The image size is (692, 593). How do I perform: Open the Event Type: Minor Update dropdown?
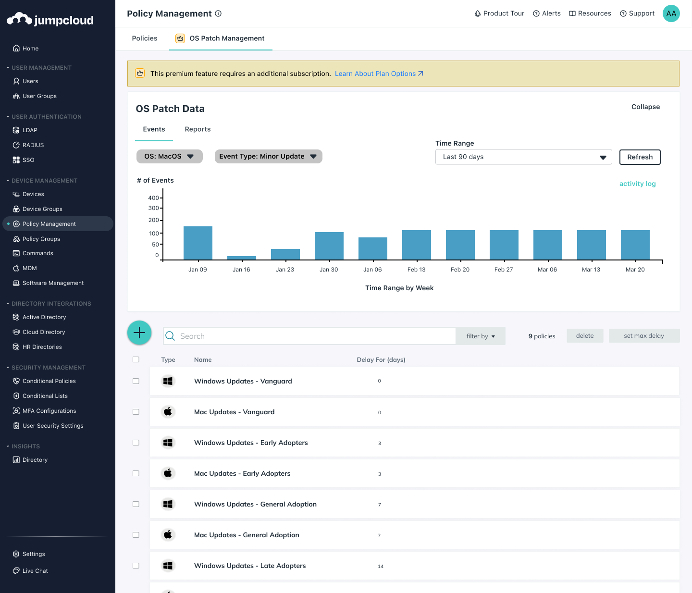point(268,156)
